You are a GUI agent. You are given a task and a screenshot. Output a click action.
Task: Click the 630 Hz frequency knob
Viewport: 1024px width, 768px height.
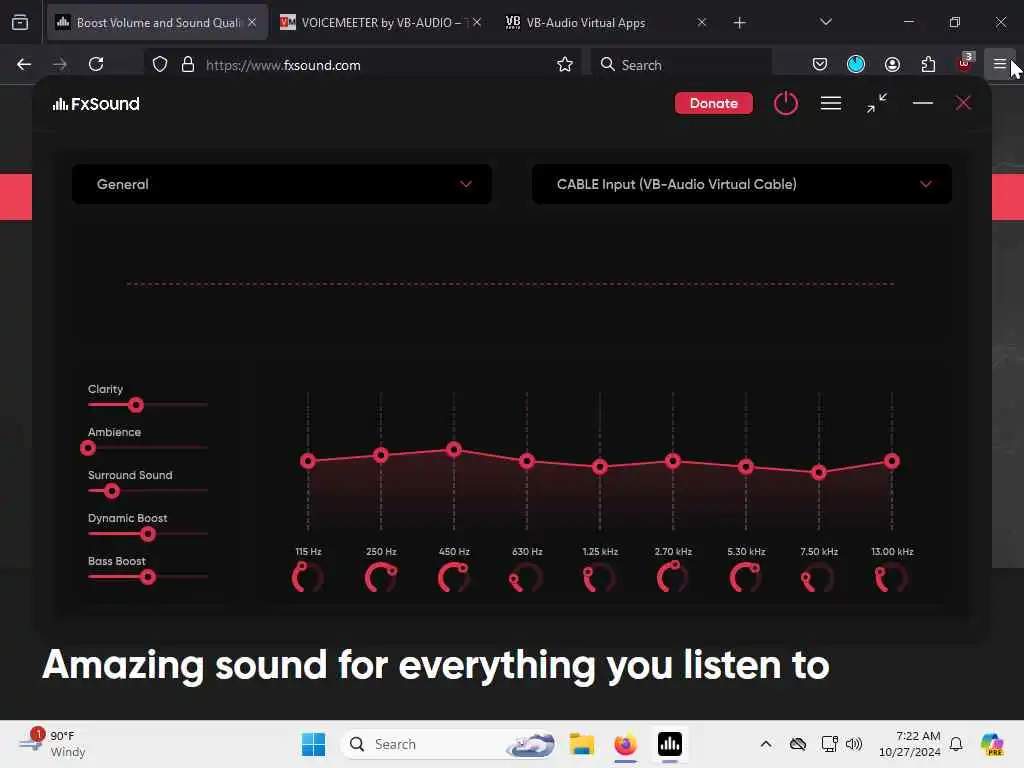(x=526, y=578)
